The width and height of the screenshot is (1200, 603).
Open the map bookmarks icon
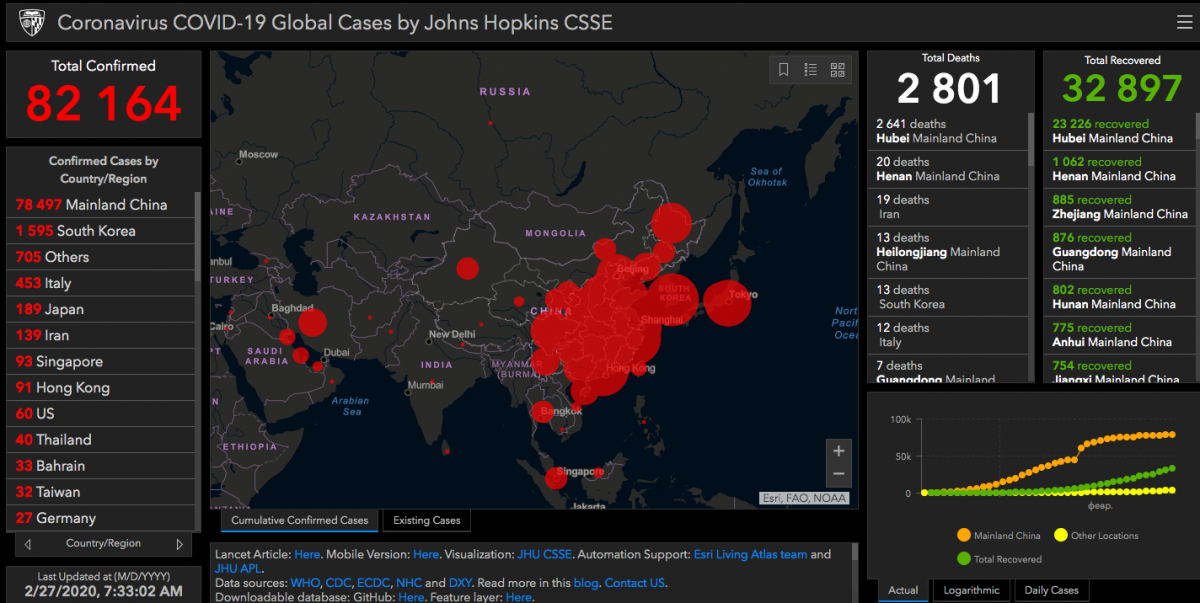click(x=784, y=70)
